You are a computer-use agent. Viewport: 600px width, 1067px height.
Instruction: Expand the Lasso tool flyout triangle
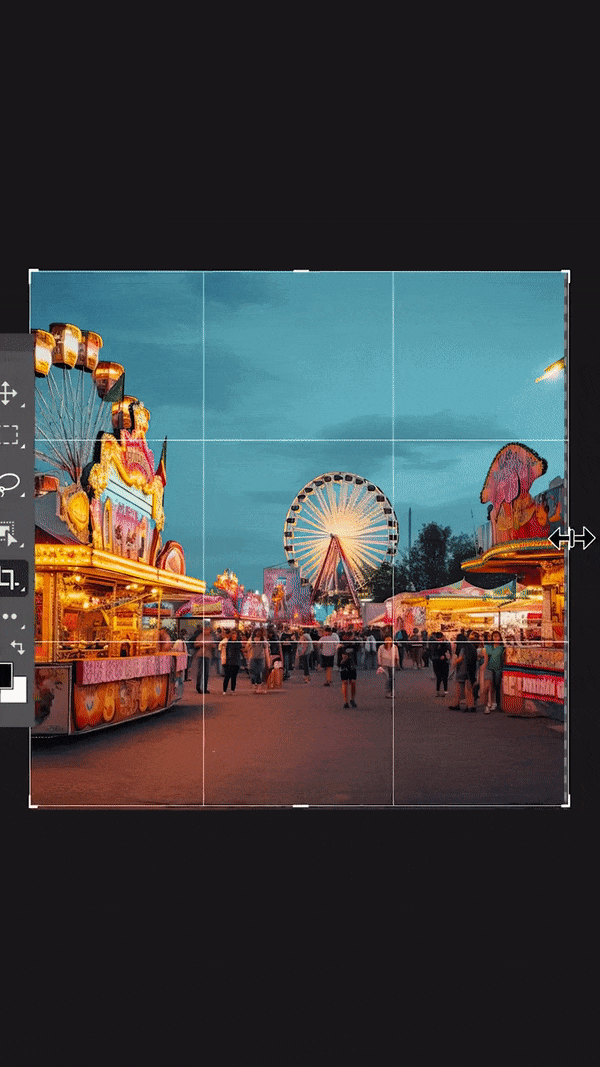click(x=22, y=495)
